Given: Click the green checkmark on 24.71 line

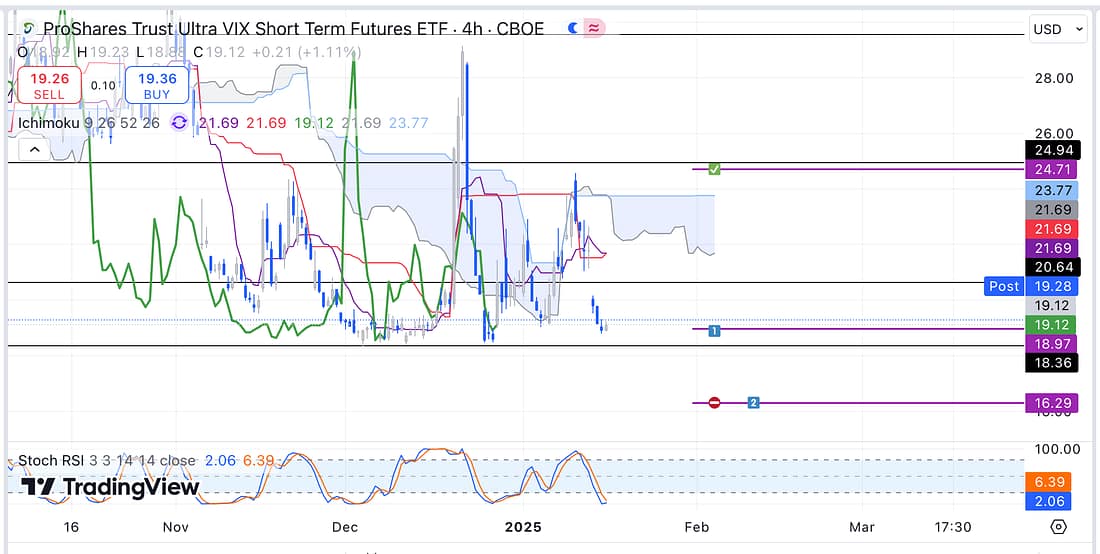Looking at the screenshot, I should pyautogui.click(x=713, y=169).
